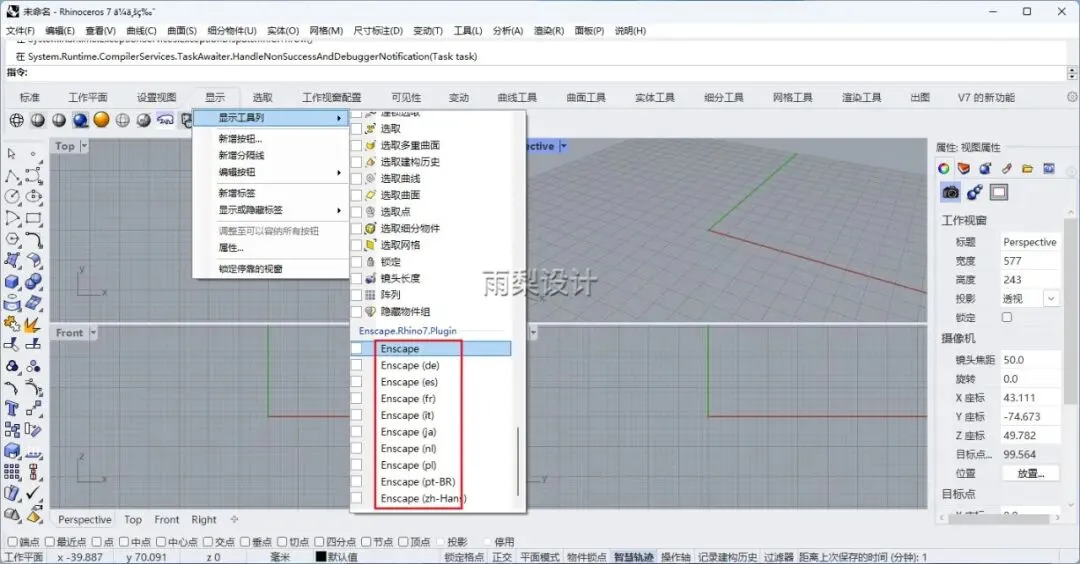The image size is (1080, 564).
Task: Click the Fillet curves arc icon
Action: pyautogui.click(x=34, y=240)
